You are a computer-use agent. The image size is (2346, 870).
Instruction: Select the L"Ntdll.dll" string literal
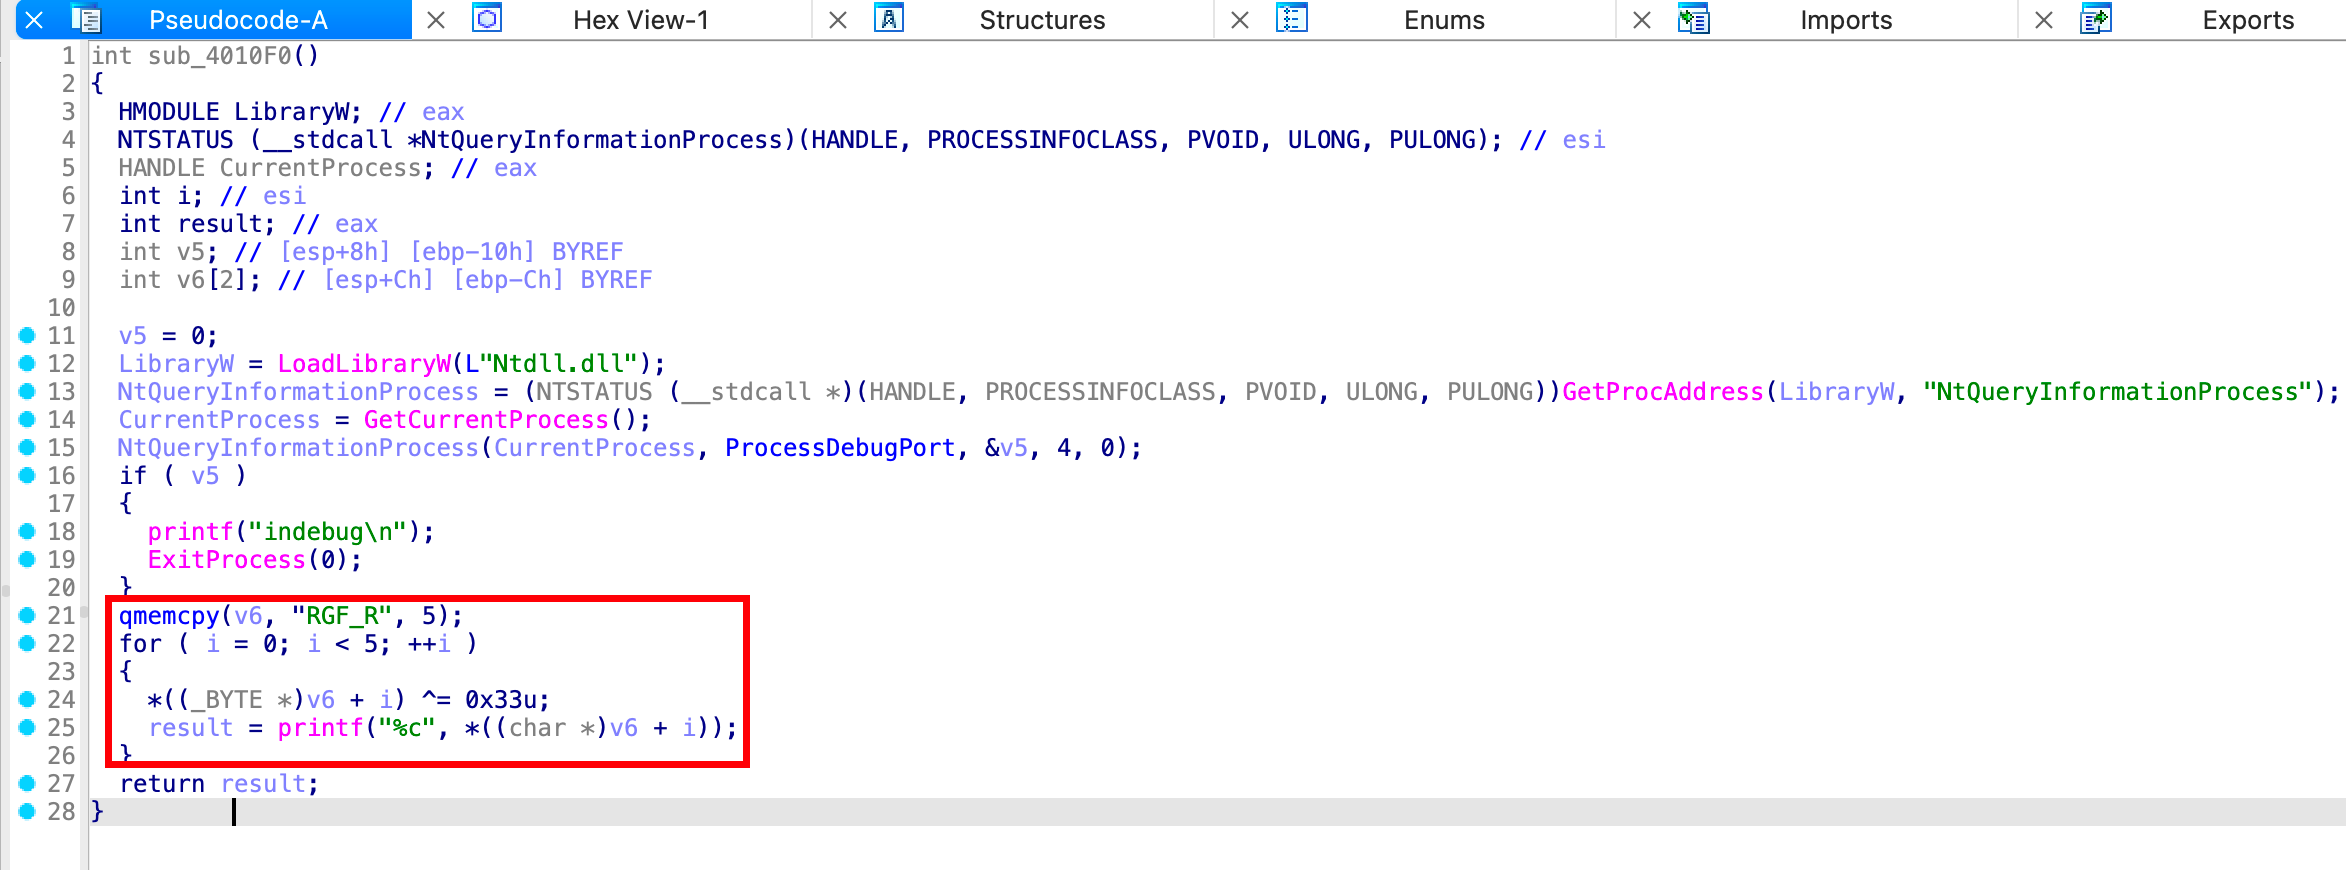[x=551, y=364]
